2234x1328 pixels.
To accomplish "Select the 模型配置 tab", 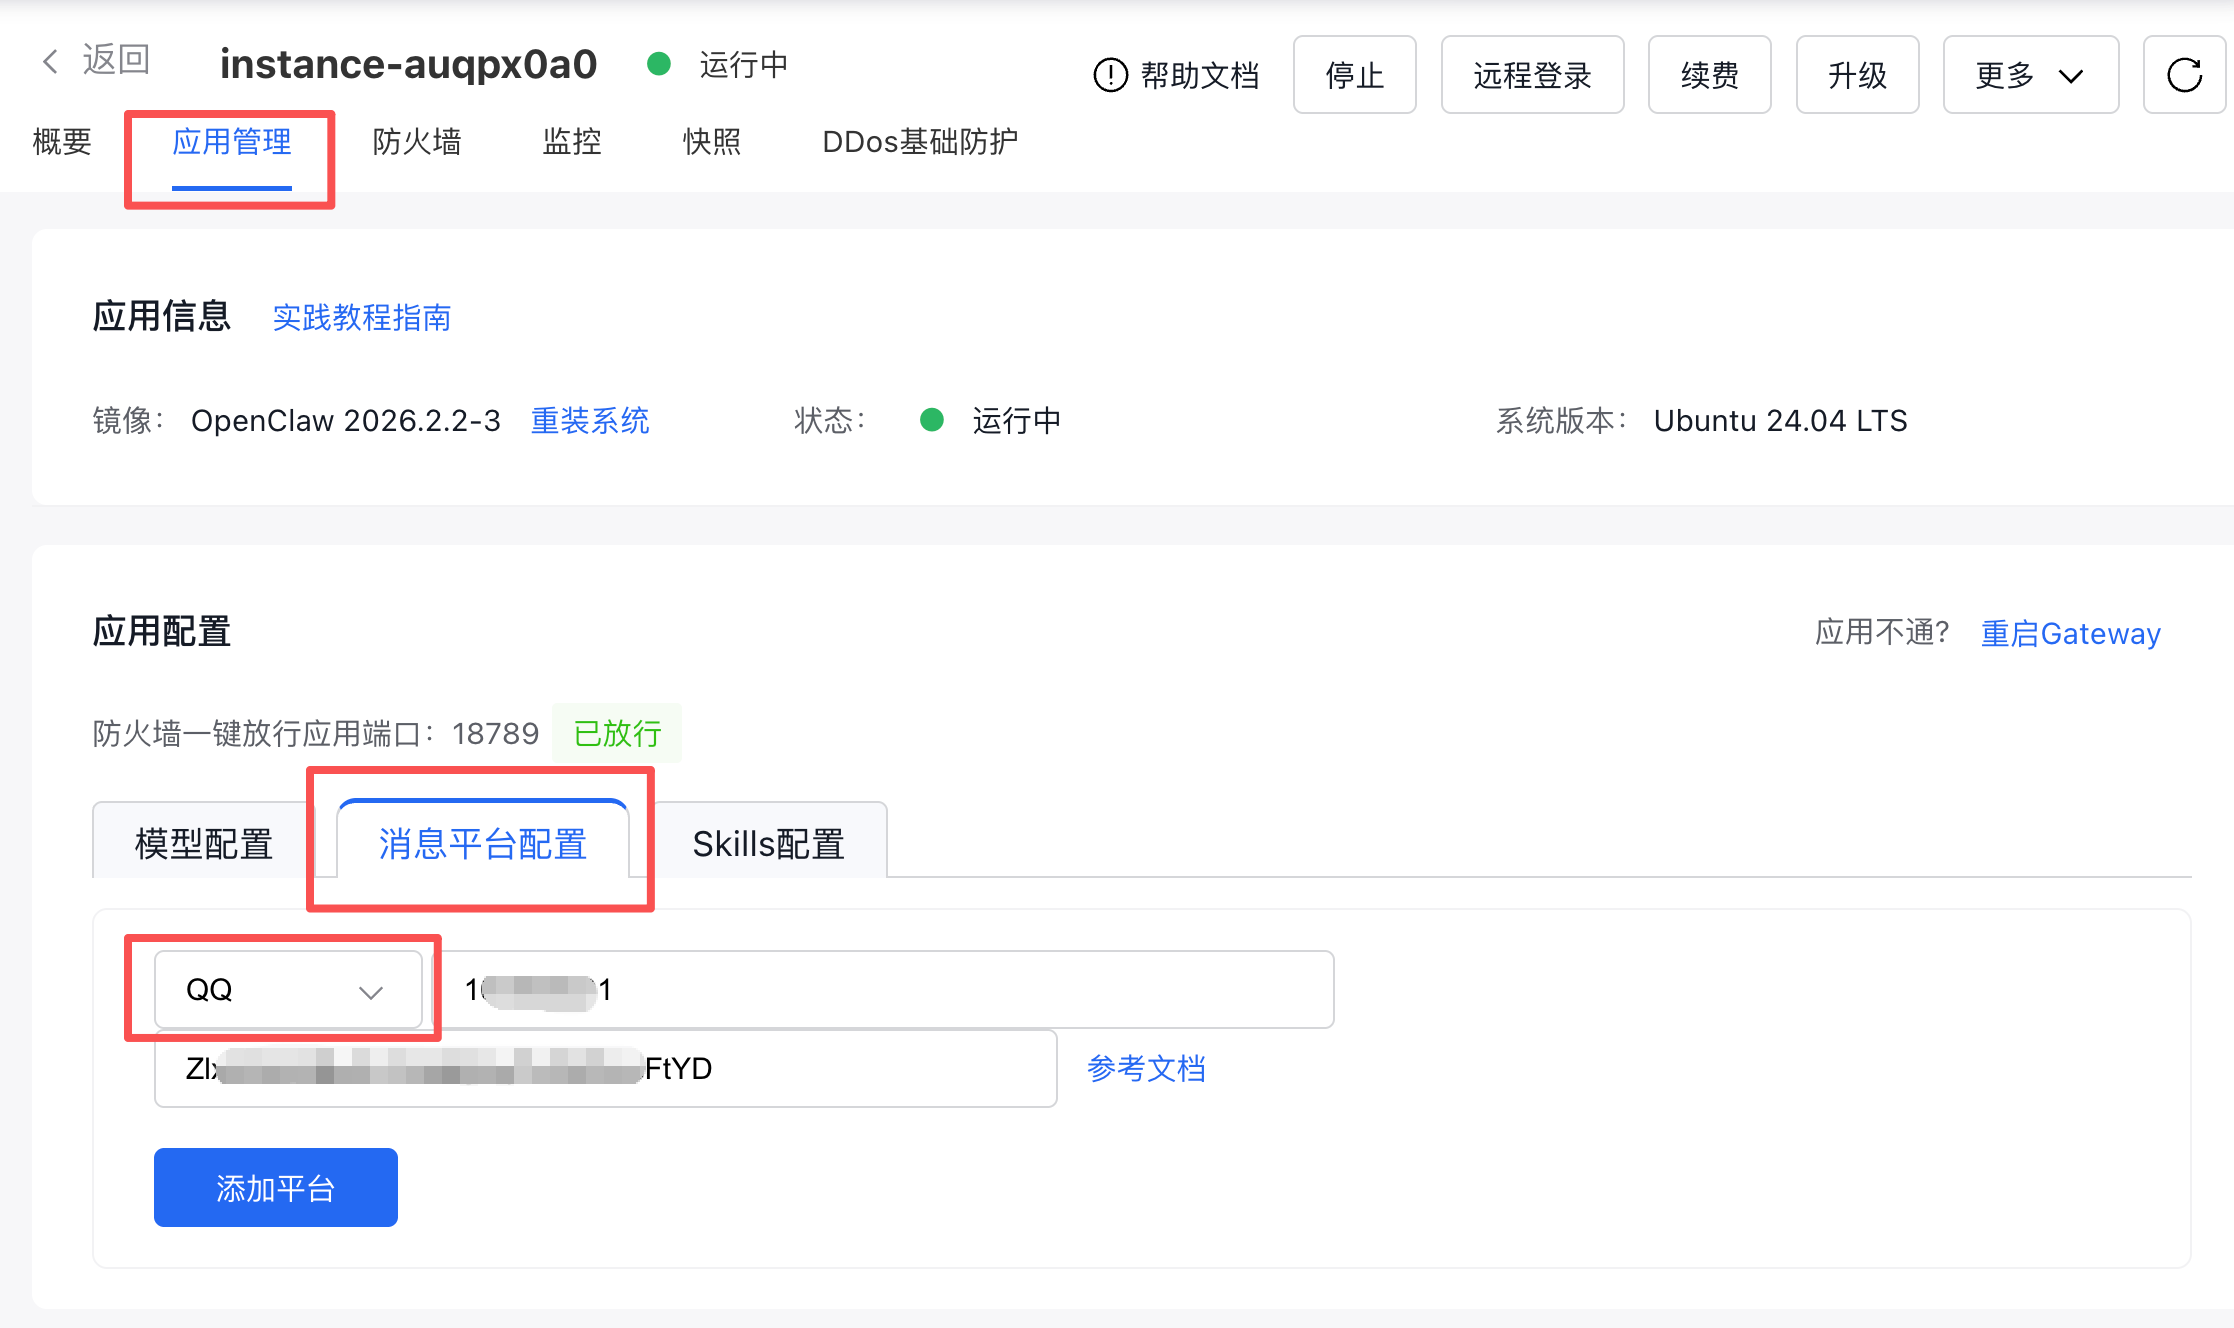I will [x=204, y=844].
